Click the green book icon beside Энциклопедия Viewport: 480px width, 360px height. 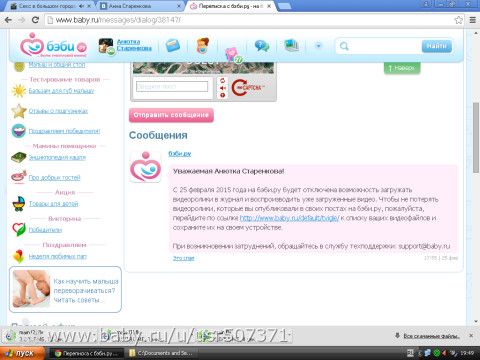click(x=19, y=157)
